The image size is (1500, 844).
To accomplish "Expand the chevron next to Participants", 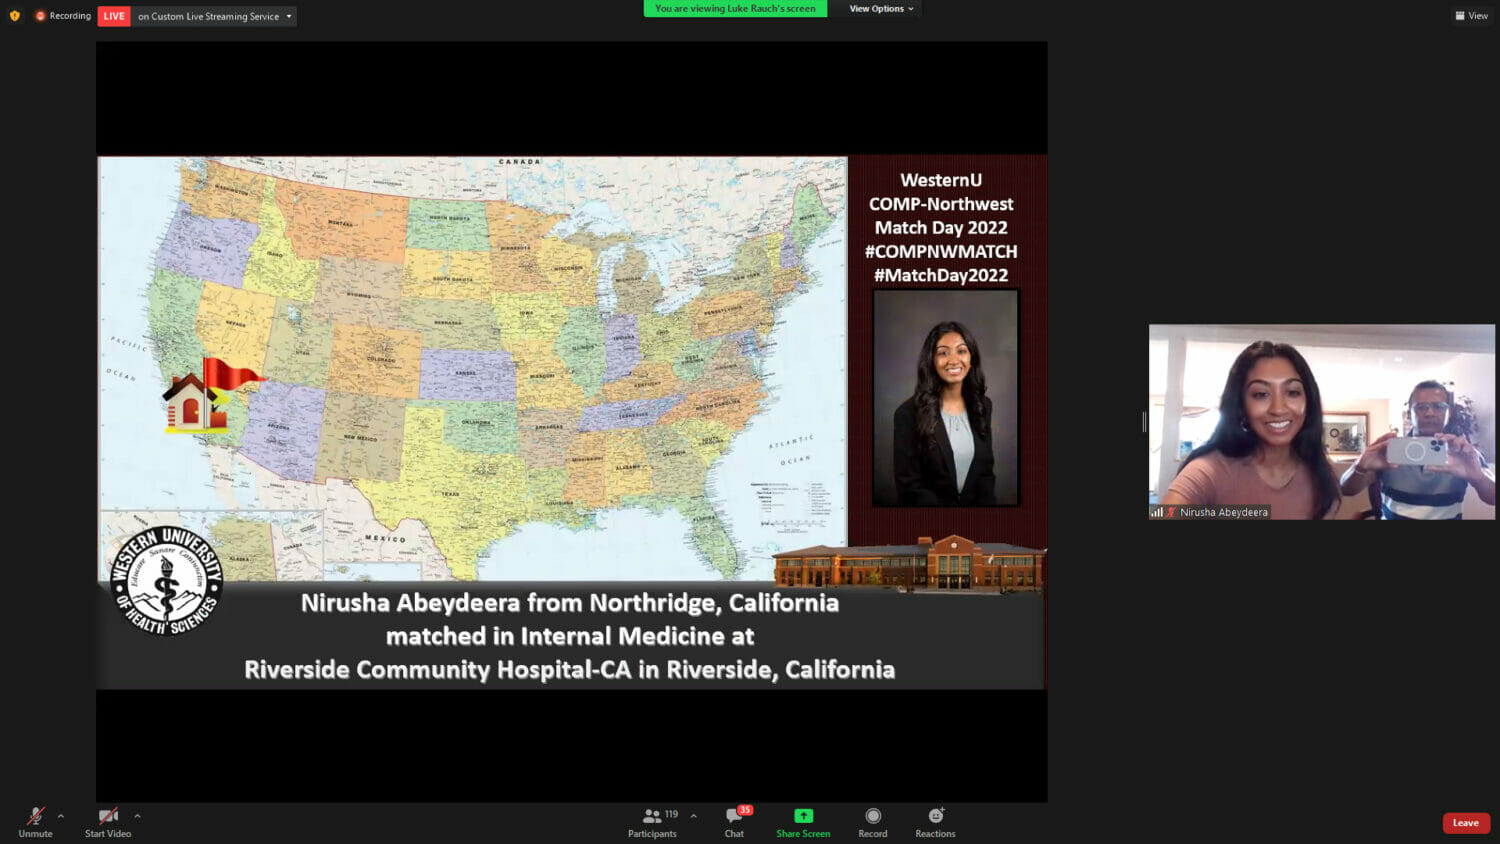I will coord(693,816).
